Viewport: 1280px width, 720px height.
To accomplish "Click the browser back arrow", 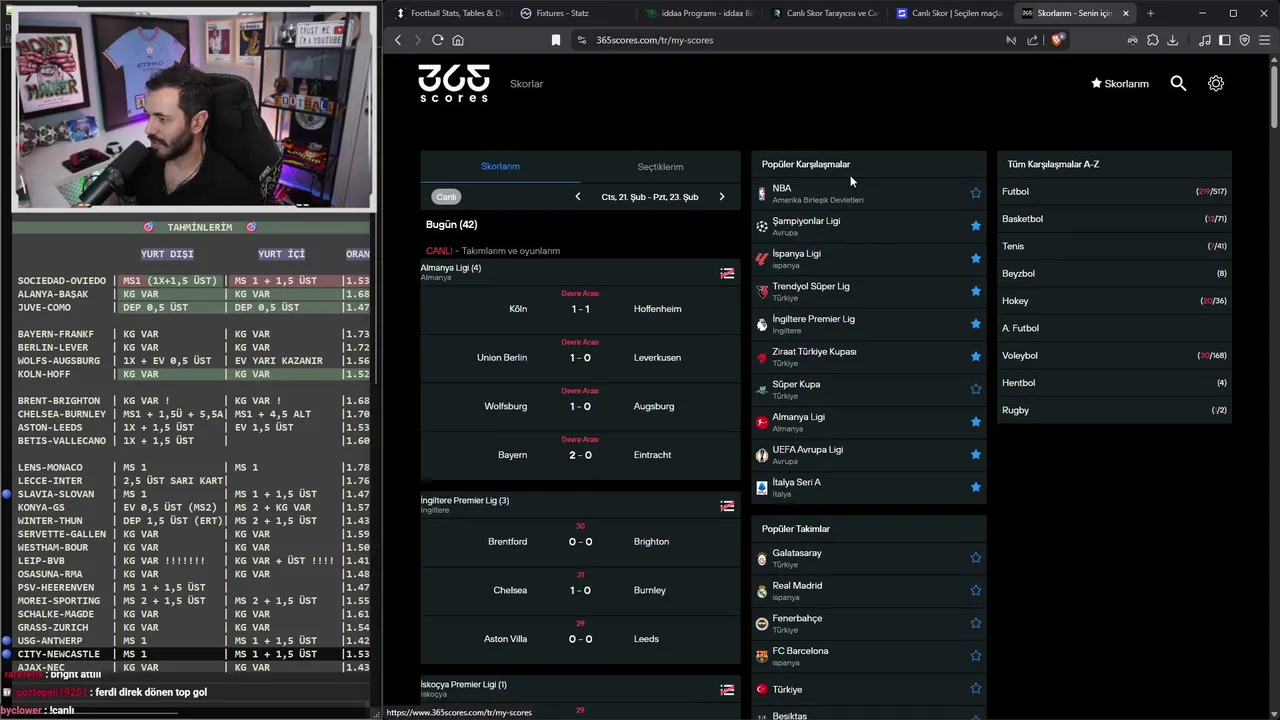I will tap(398, 40).
